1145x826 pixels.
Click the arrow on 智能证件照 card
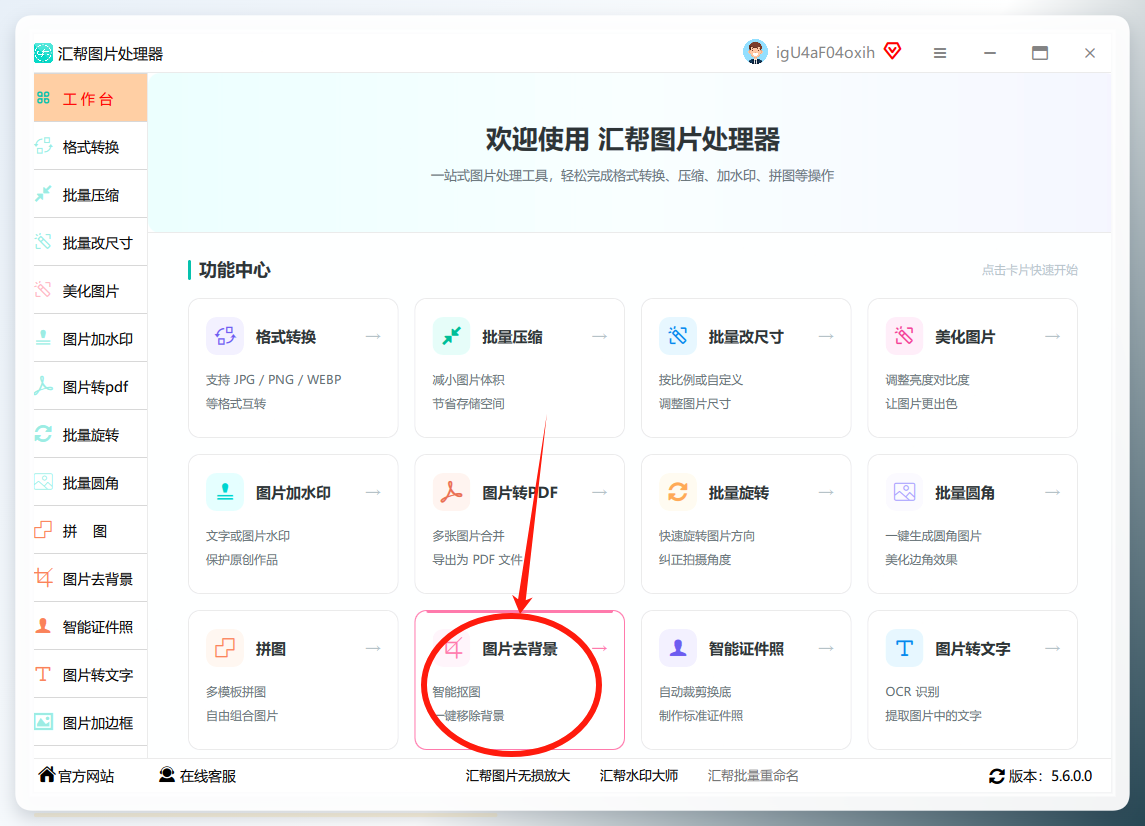tap(826, 649)
